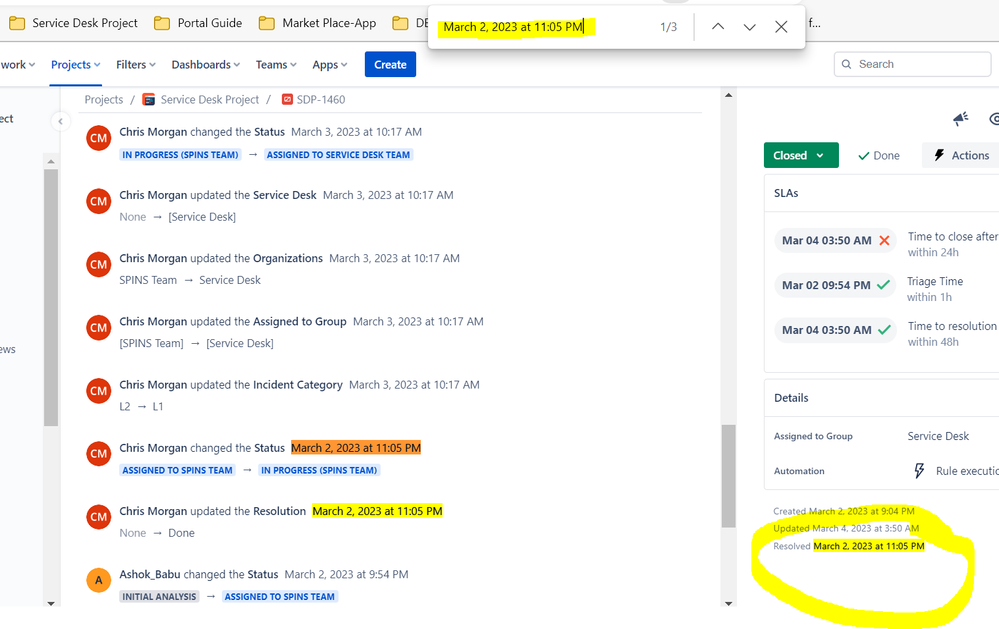Click the IN PROGRESS (SPINS TEAM) status lozenge in top entry
999x629 pixels.
[x=180, y=155]
